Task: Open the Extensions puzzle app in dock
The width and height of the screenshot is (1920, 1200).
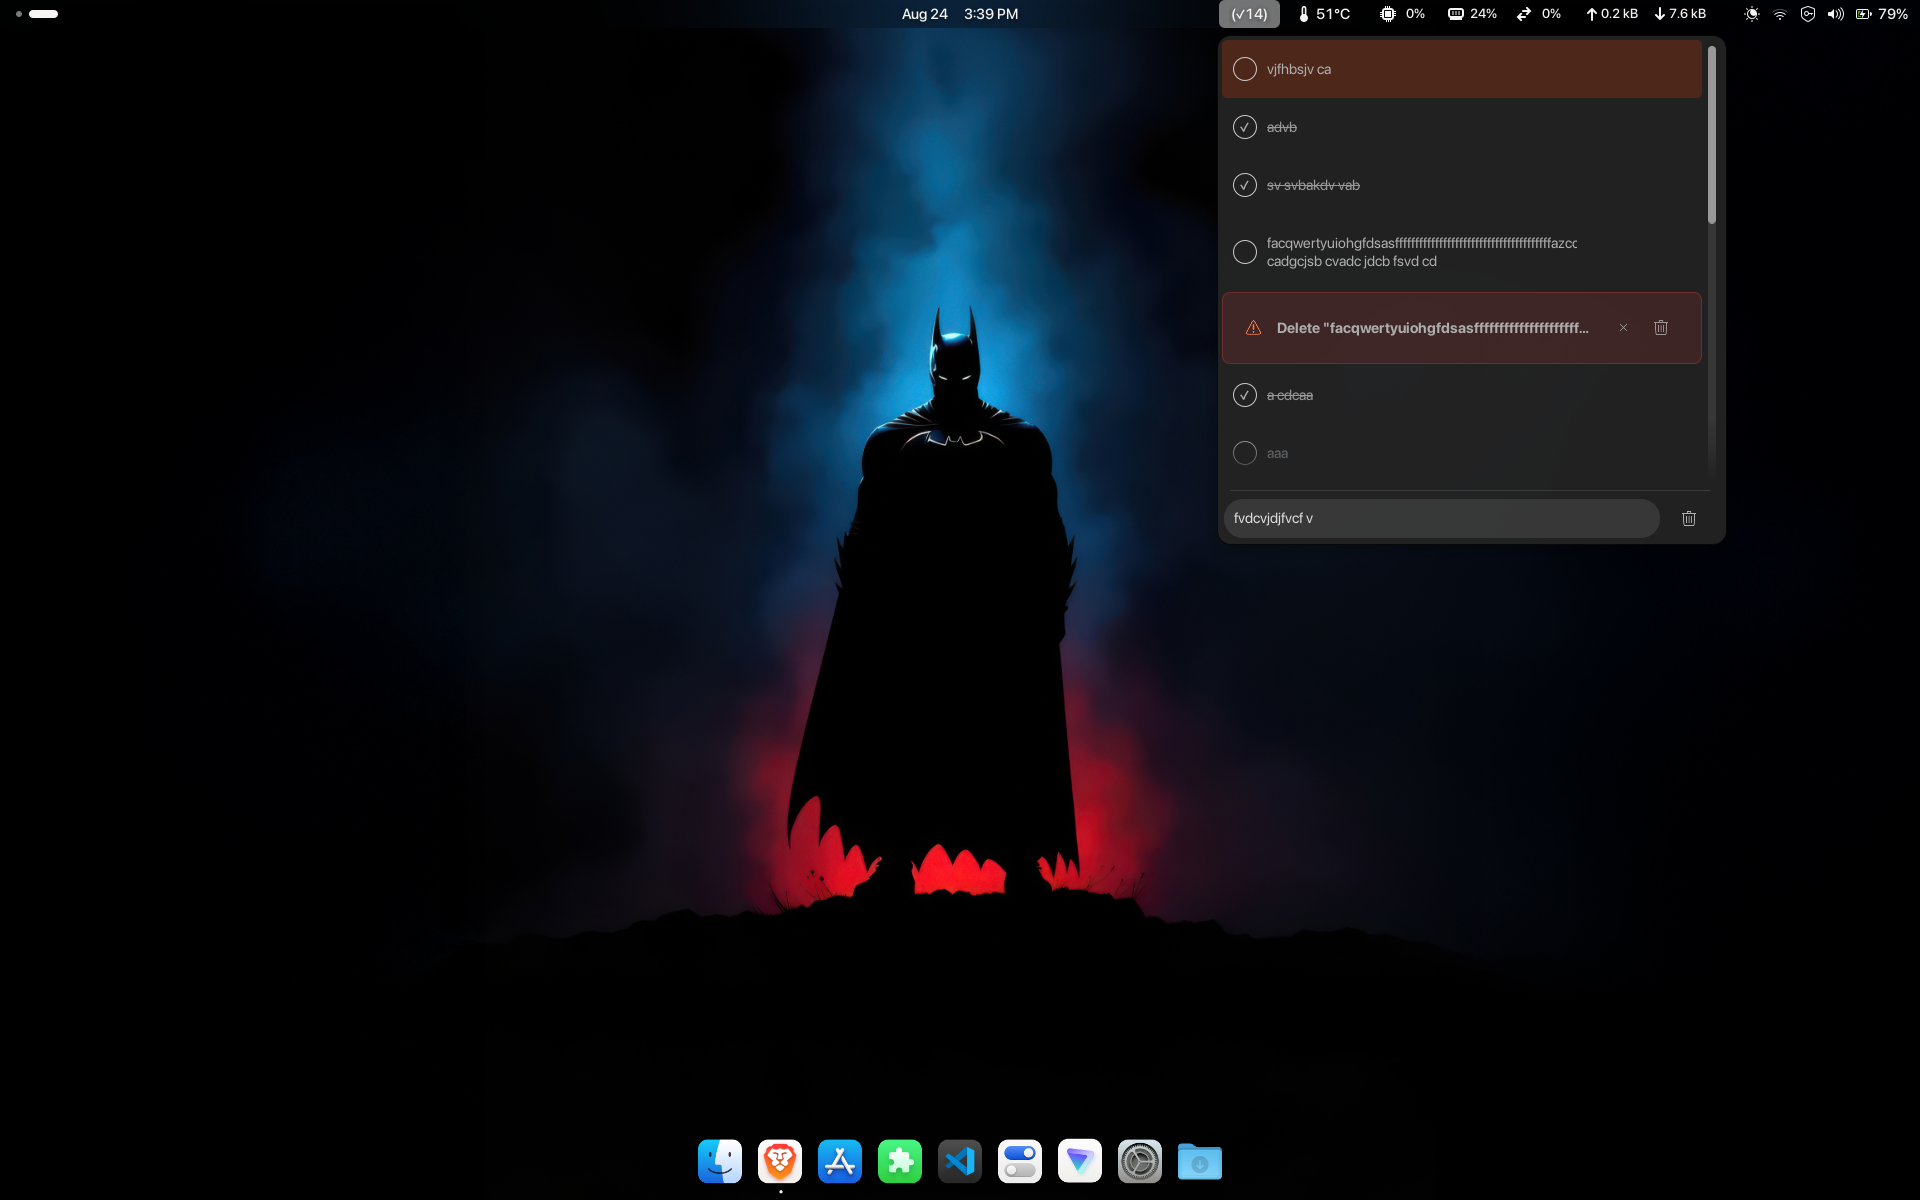Action: 900,1161
